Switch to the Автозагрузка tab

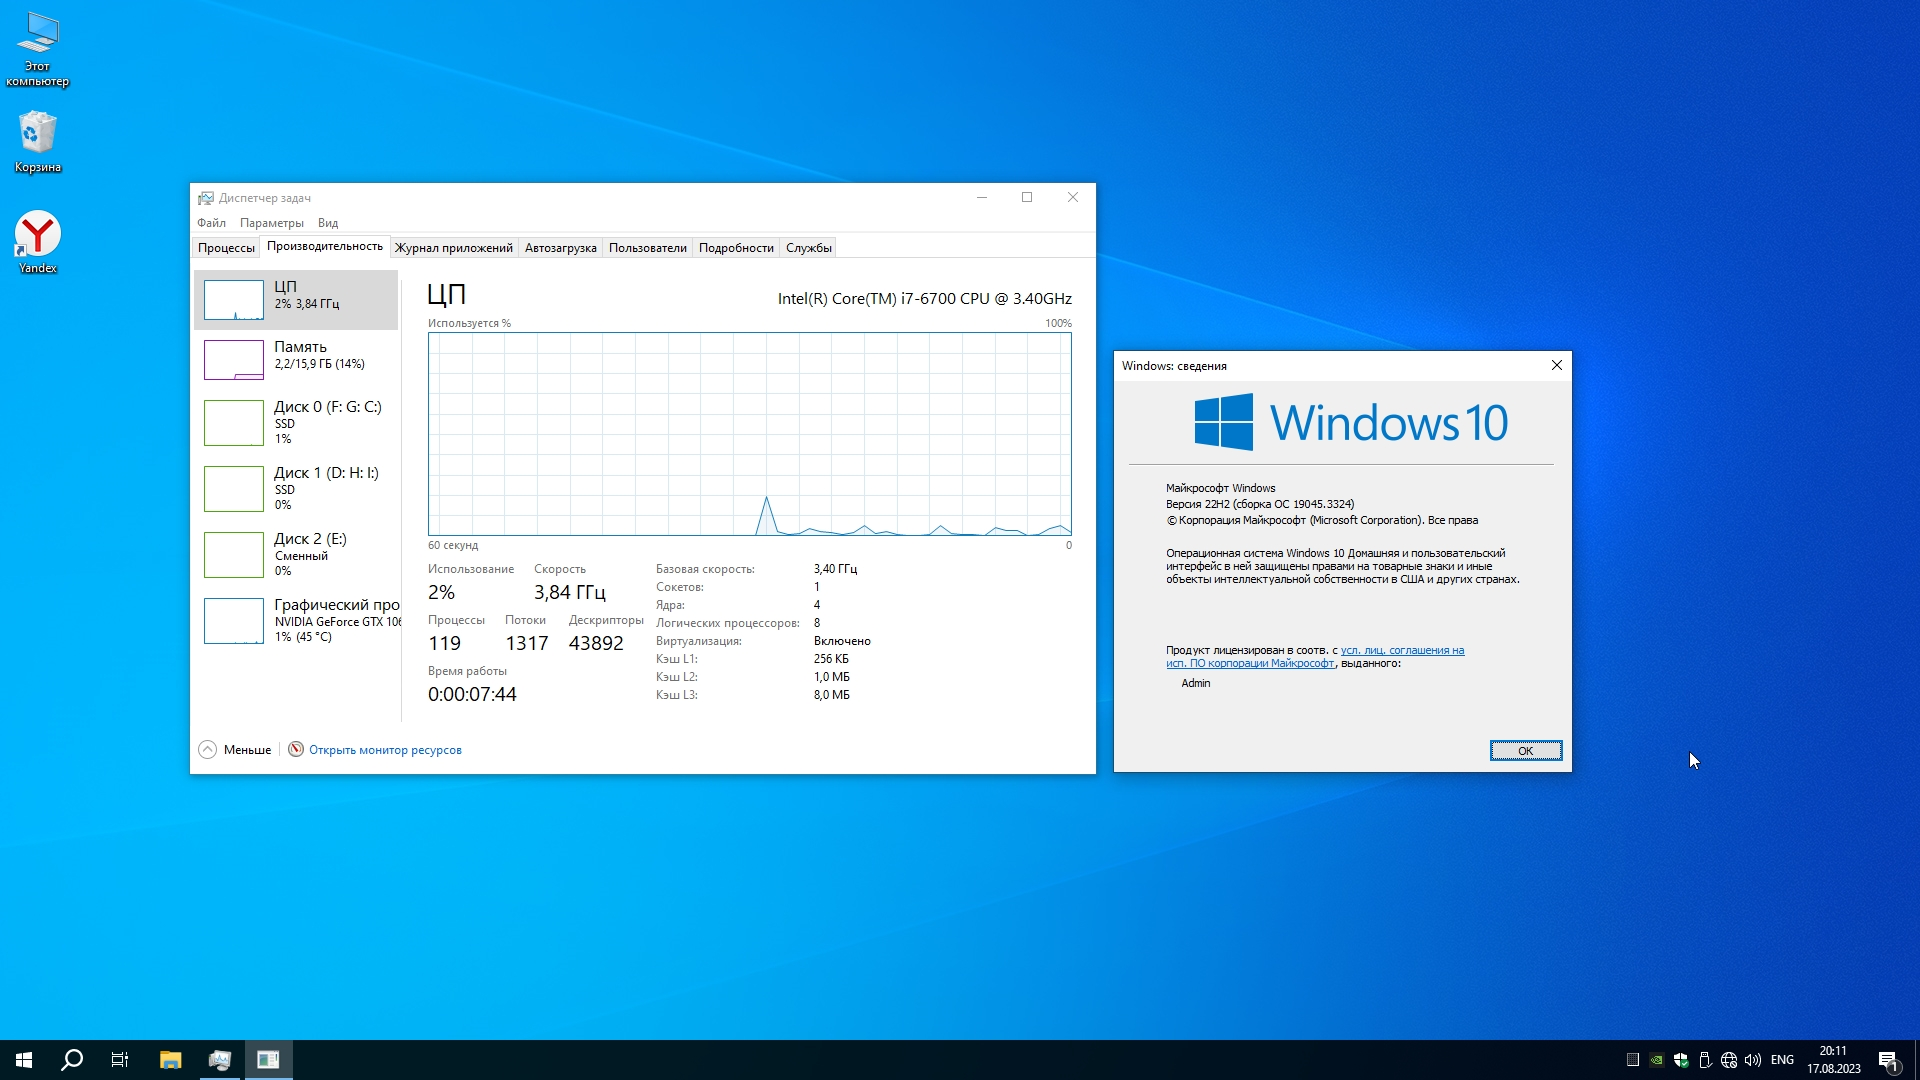coord(560,248)
